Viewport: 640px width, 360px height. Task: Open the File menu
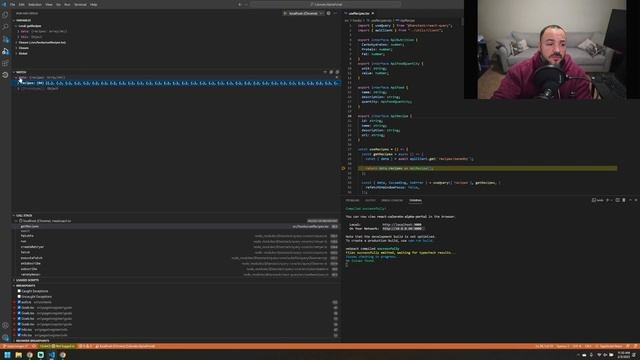coord(13,4)
